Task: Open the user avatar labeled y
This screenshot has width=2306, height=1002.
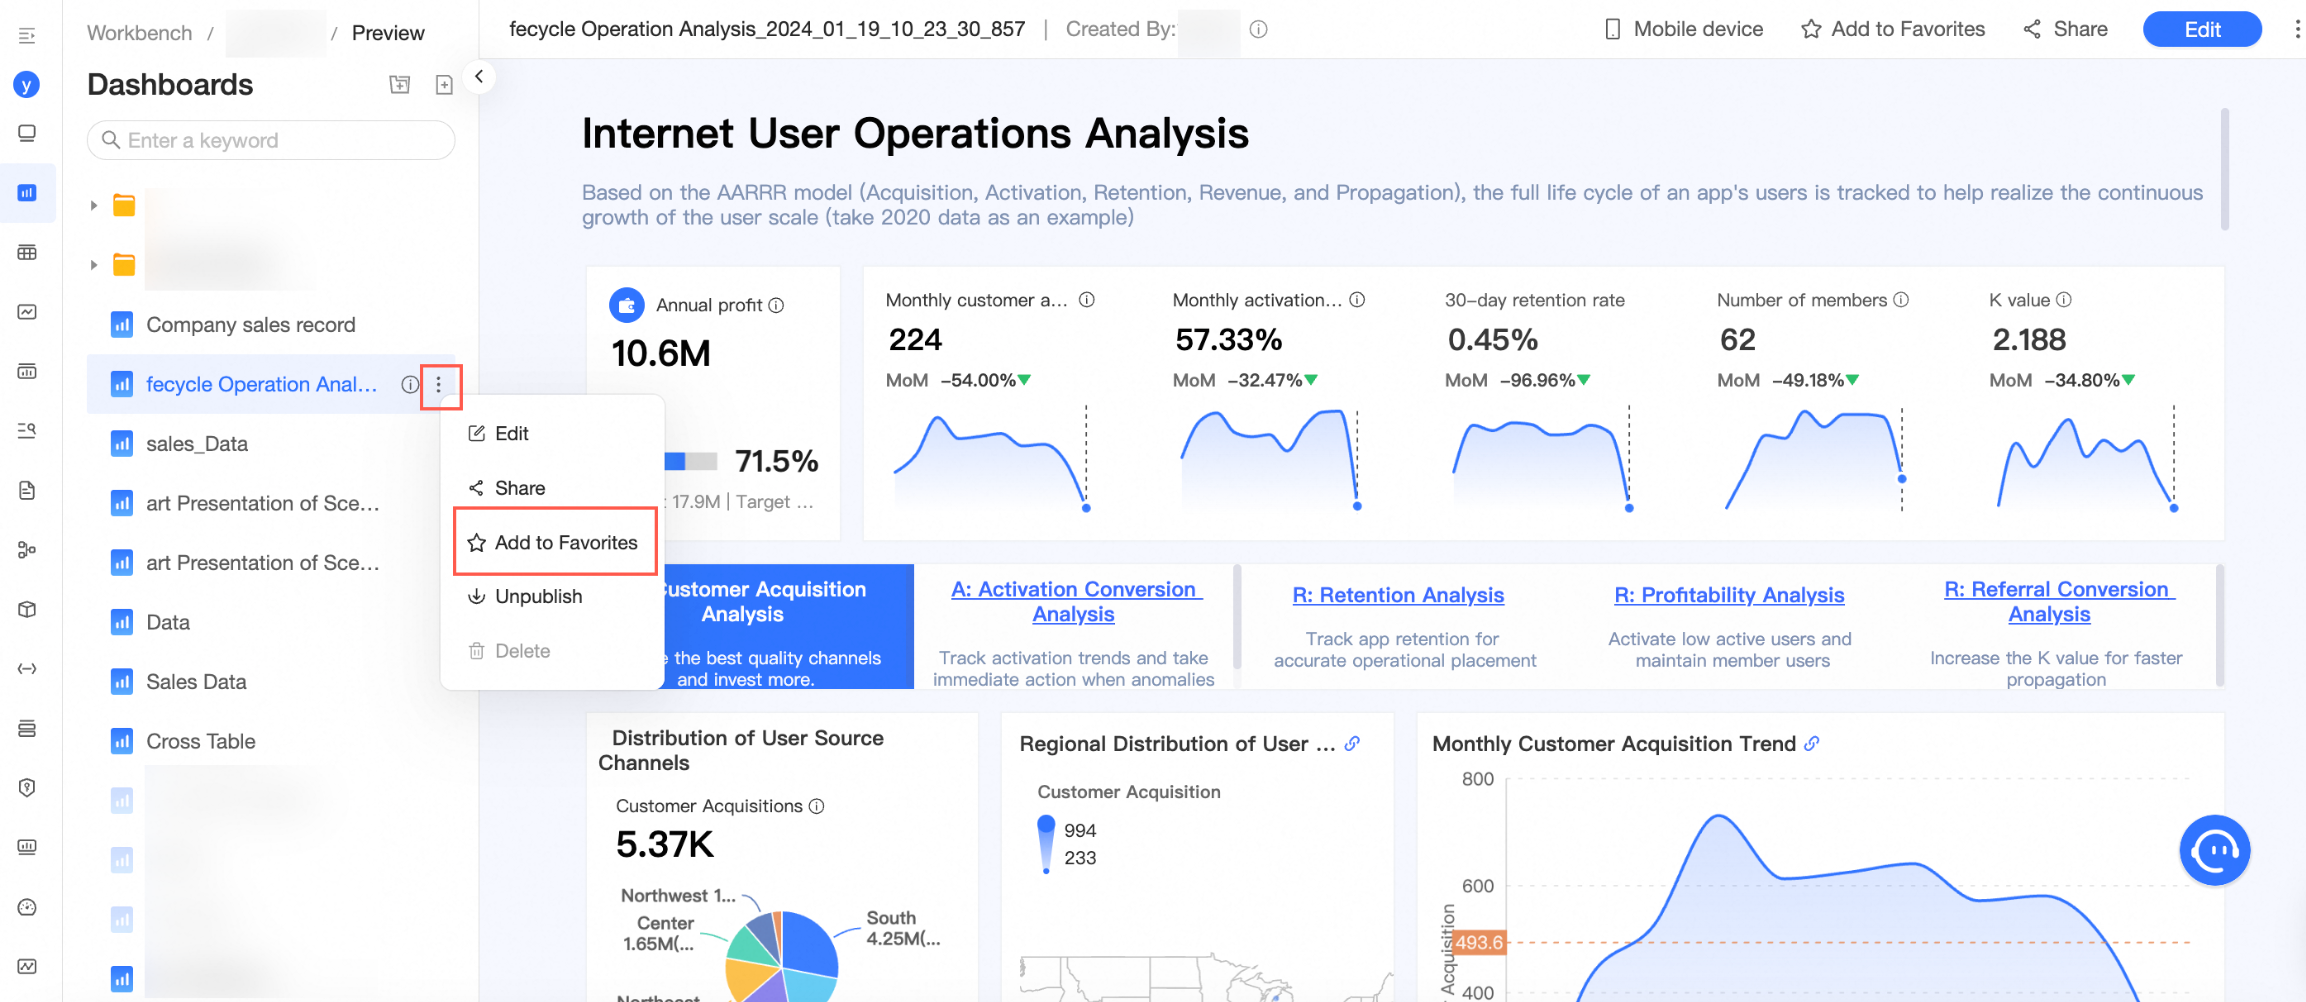Action: [27, 85]
